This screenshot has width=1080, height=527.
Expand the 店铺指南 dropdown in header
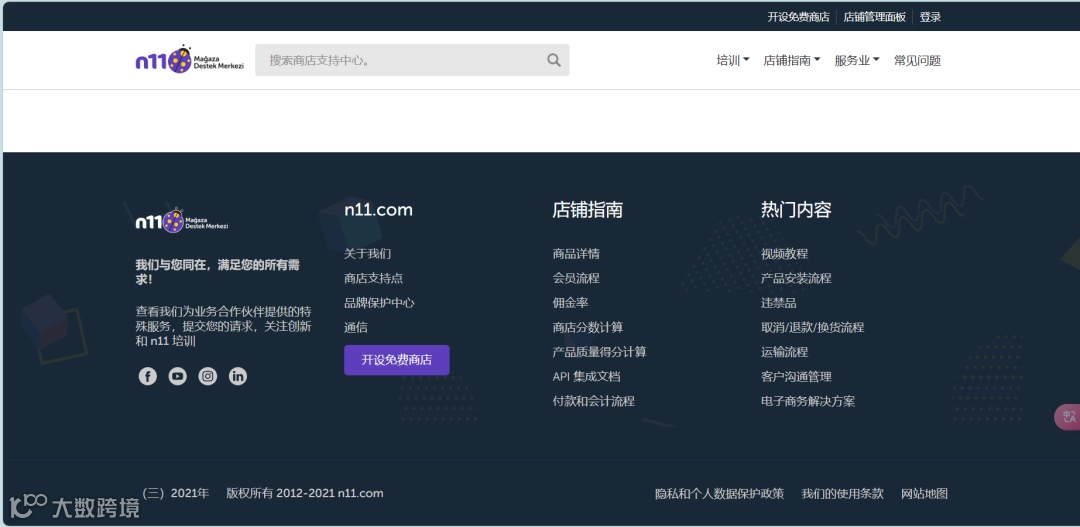[x=792, y=61]
